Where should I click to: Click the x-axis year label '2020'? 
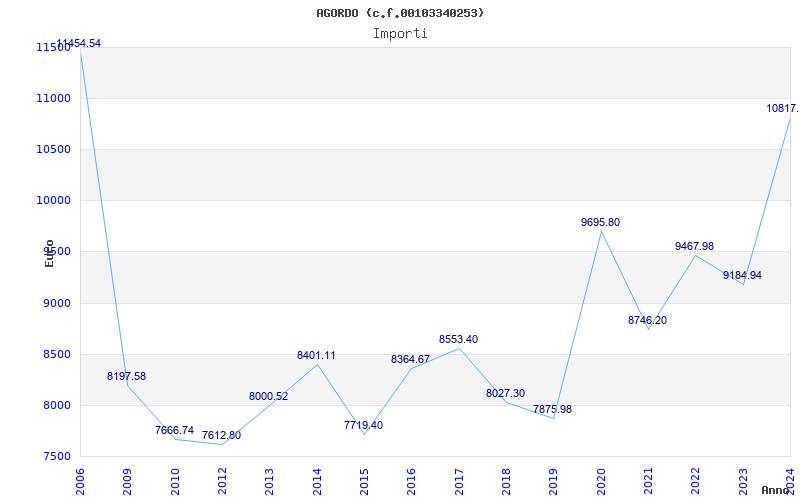[601, 481]
